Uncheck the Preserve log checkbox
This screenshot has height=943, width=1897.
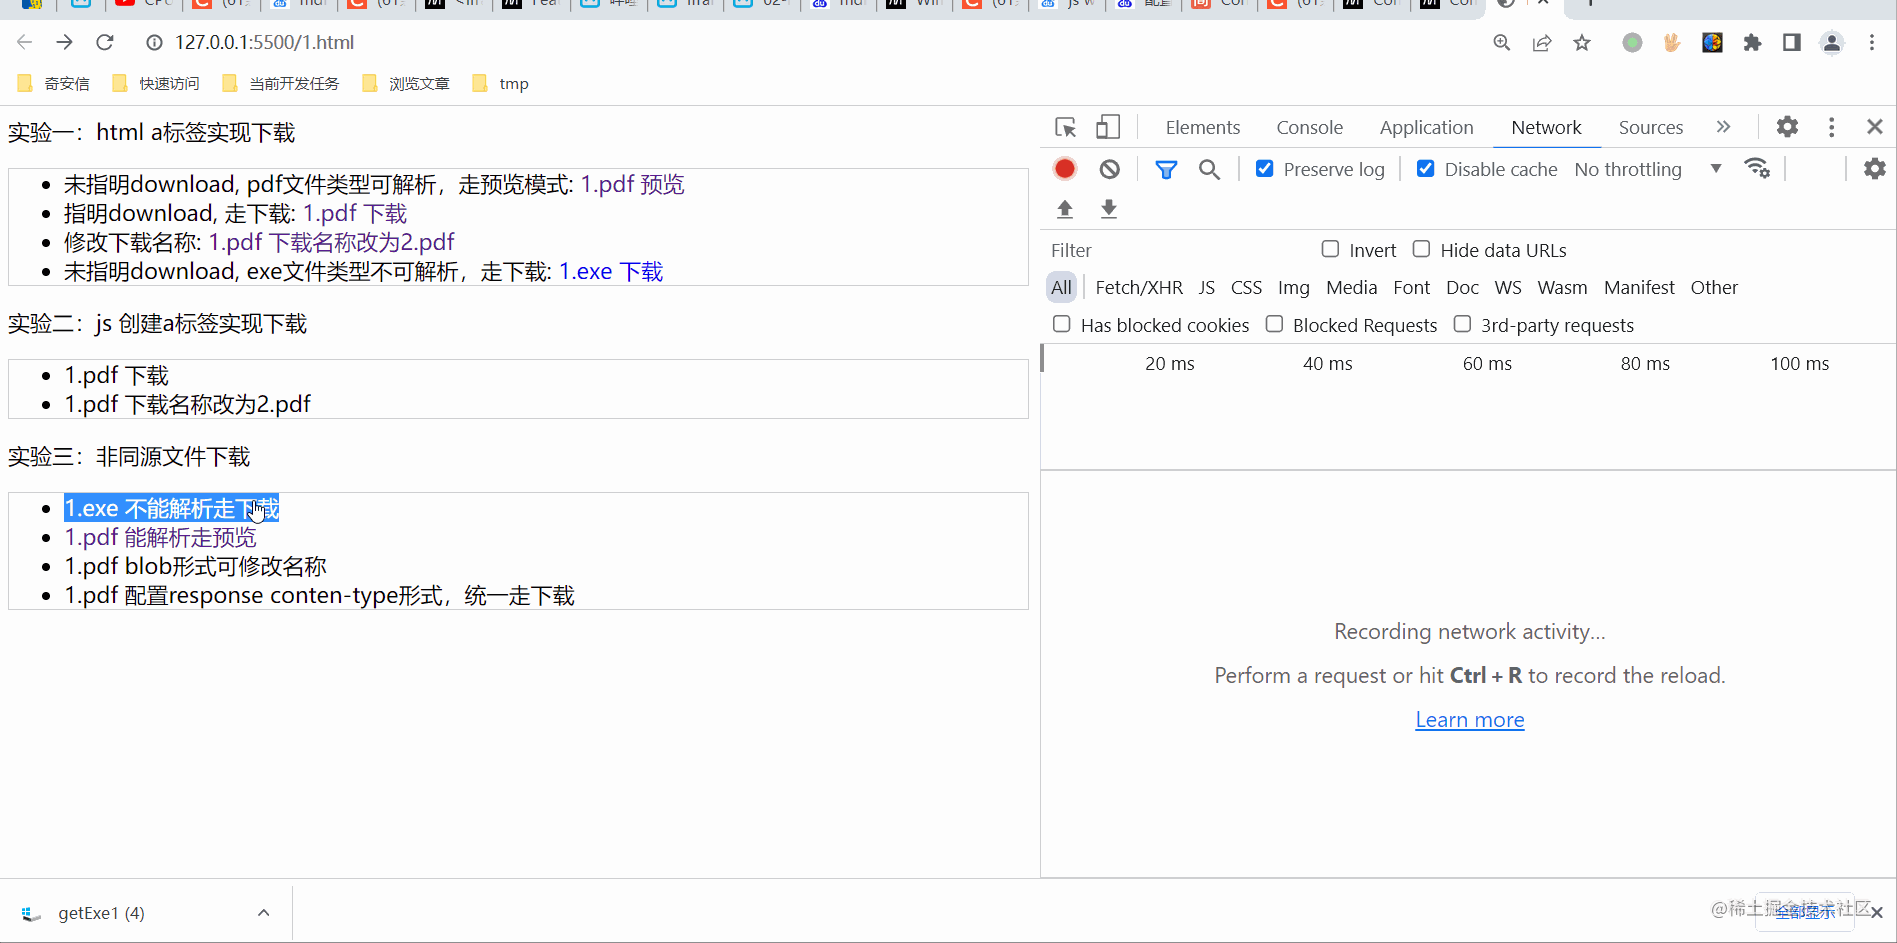click(x=1264, y=168)
